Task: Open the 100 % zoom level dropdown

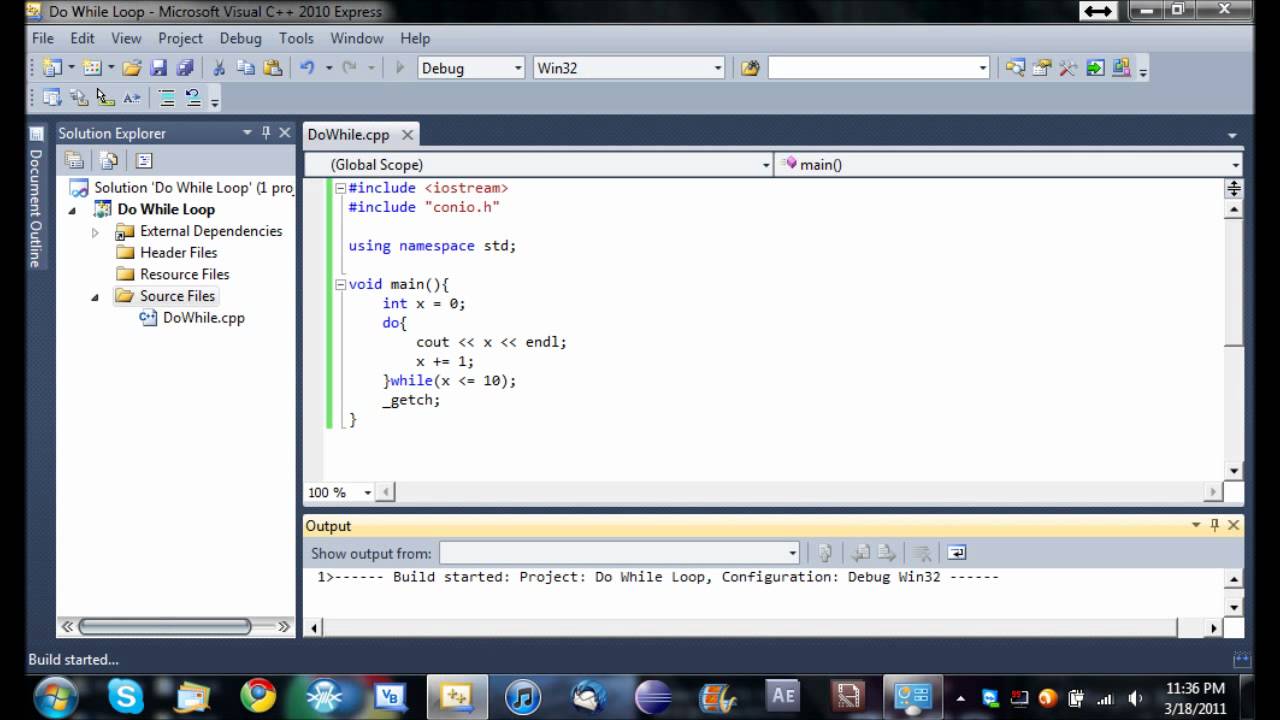Action: 367,492
